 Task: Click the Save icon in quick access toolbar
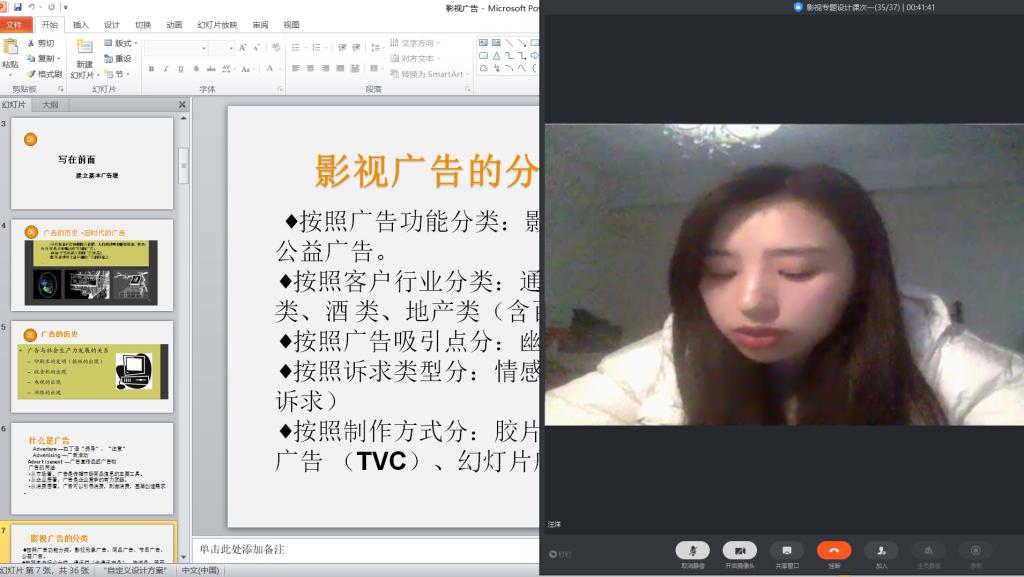coord(18,7)
